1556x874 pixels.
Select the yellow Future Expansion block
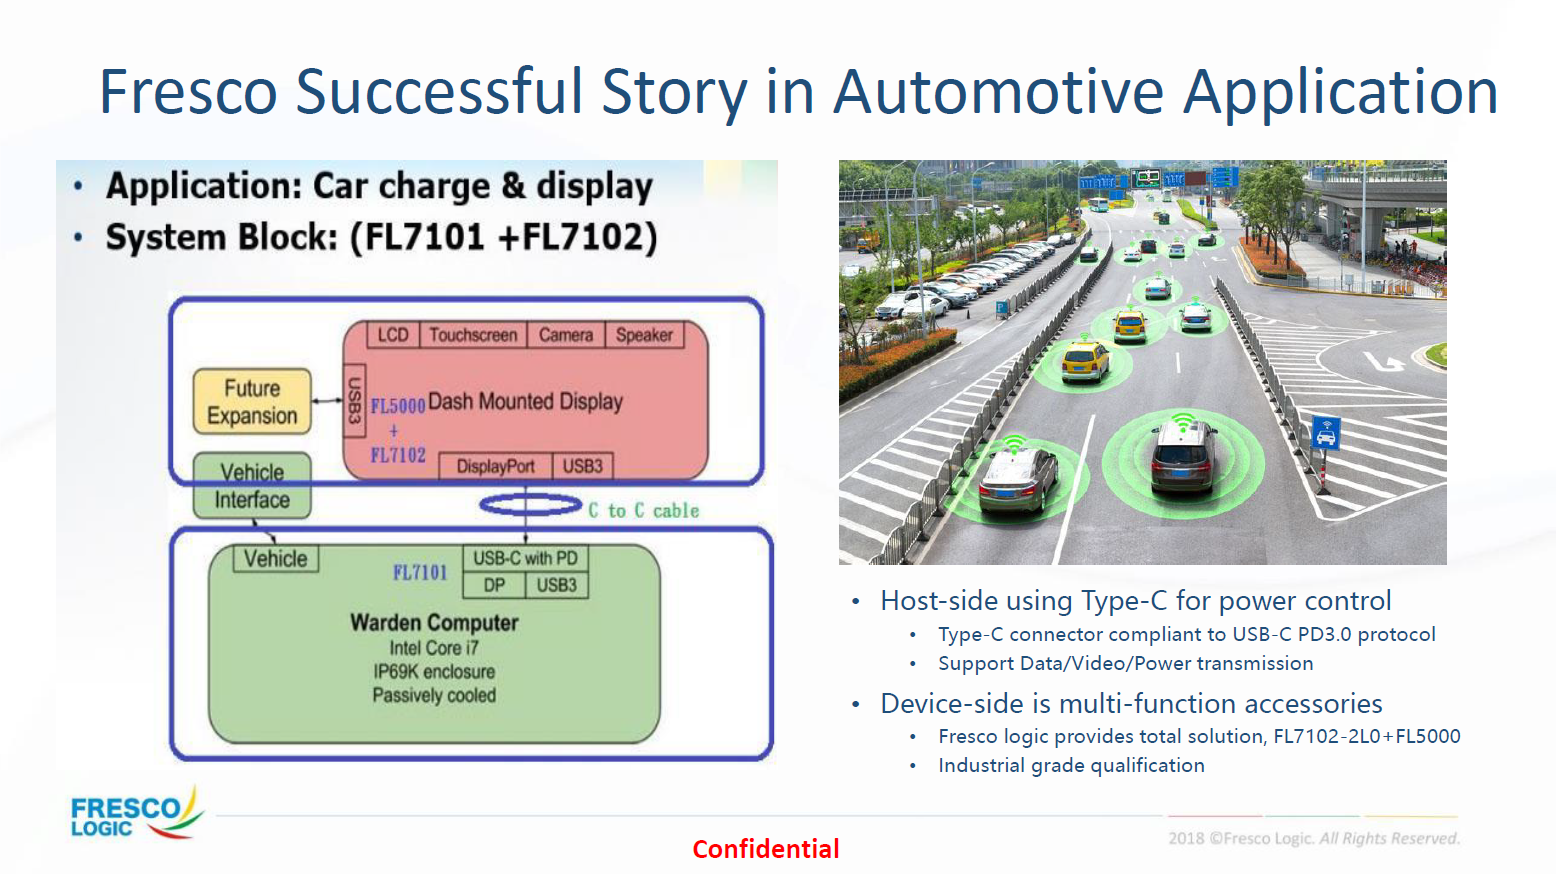pyautogui.click(x=252, y=402)
